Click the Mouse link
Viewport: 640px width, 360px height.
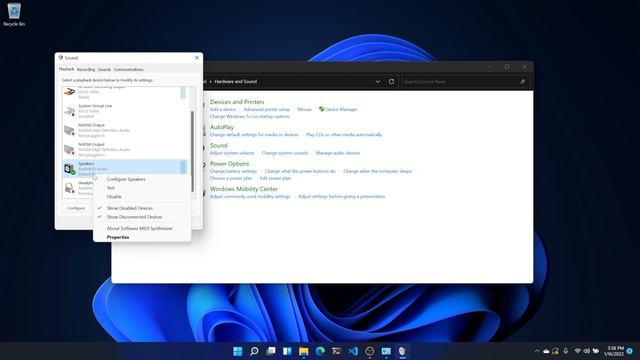[304, 109]
